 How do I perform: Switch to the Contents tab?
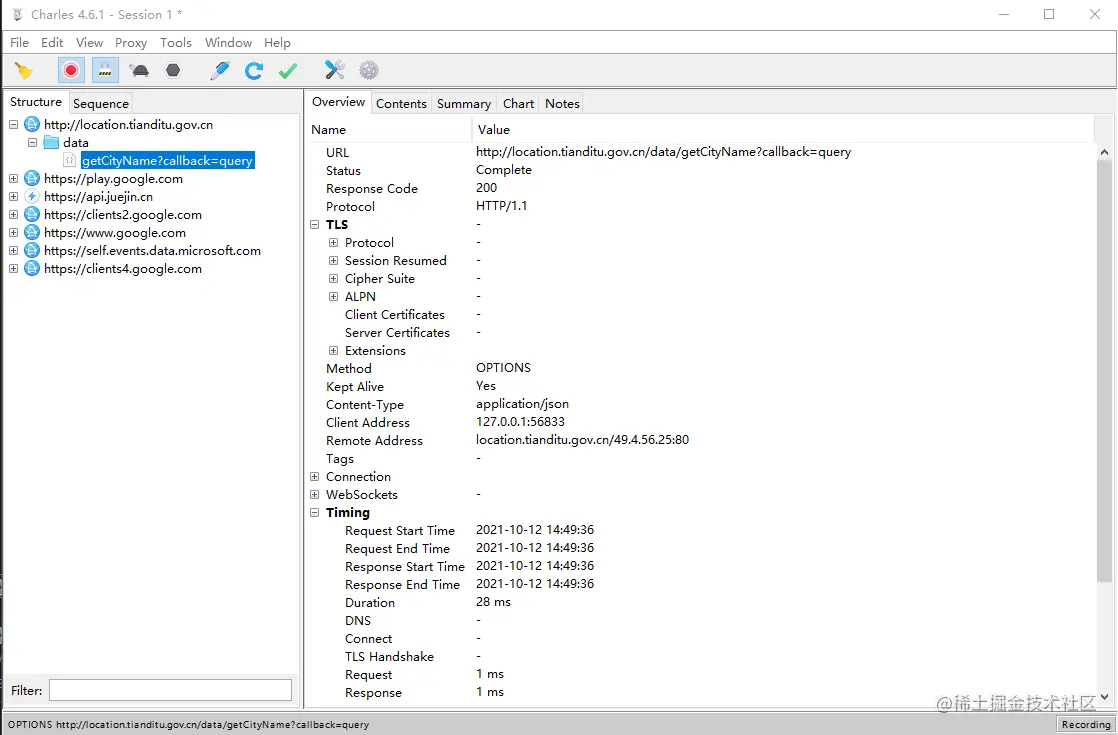(x=401, y=103)
